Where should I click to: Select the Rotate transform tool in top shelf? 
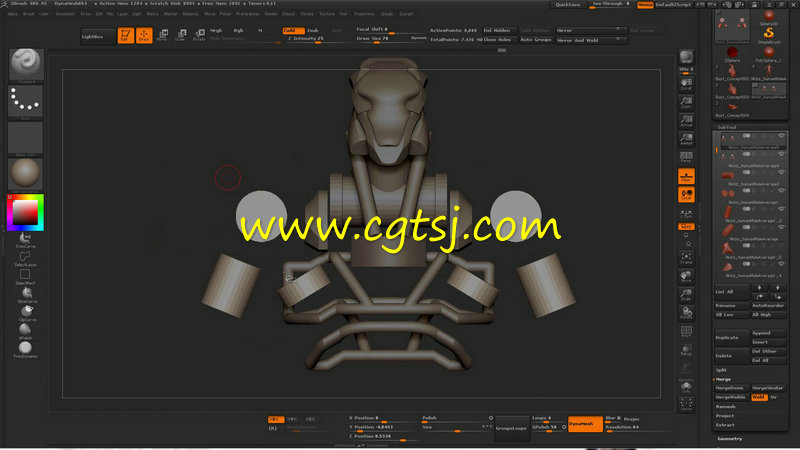[199, 35]
